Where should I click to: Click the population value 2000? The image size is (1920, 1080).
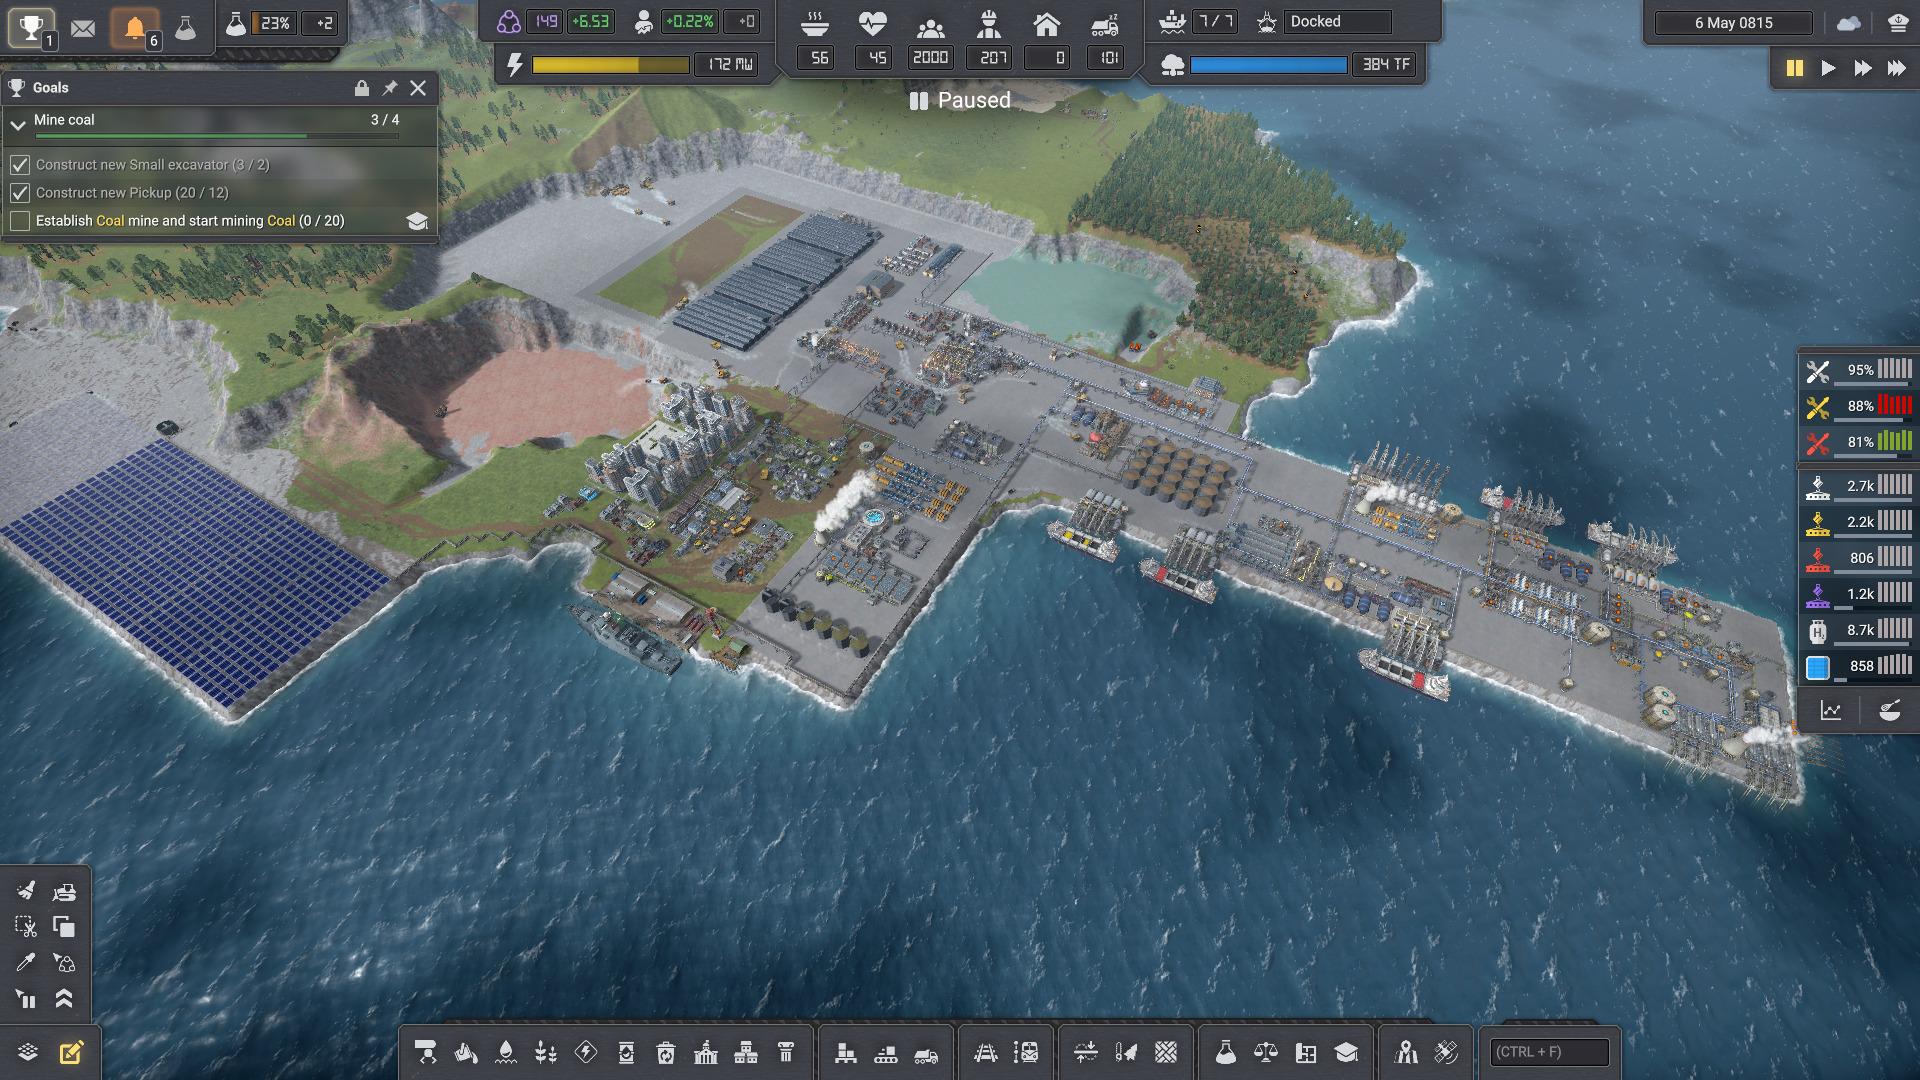(930, 58)
